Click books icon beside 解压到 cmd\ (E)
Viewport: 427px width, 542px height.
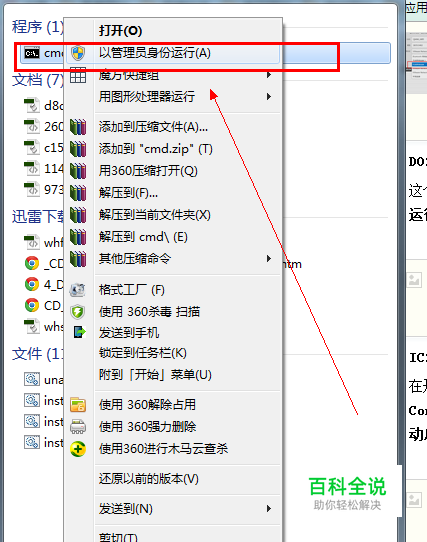[78, 237]
